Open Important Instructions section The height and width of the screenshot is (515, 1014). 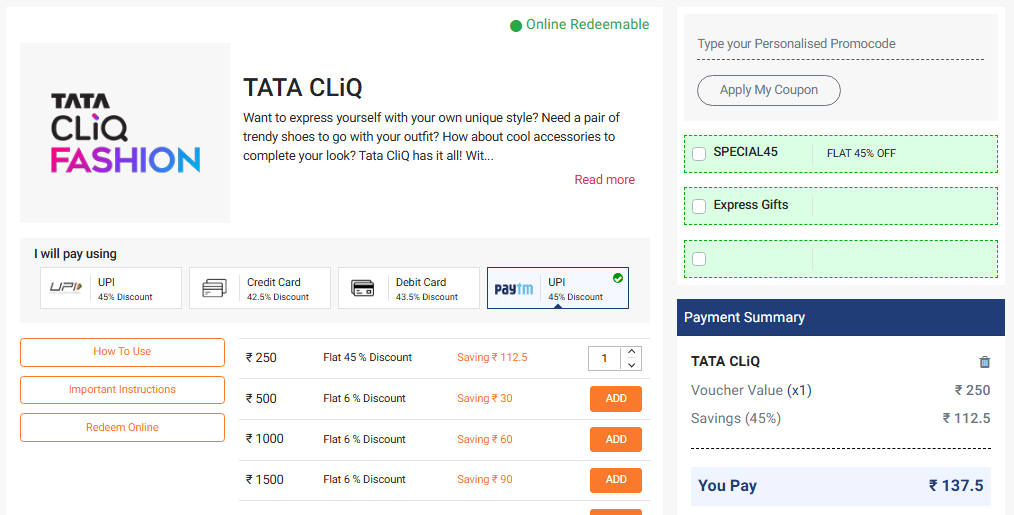[x=122, y=389]
